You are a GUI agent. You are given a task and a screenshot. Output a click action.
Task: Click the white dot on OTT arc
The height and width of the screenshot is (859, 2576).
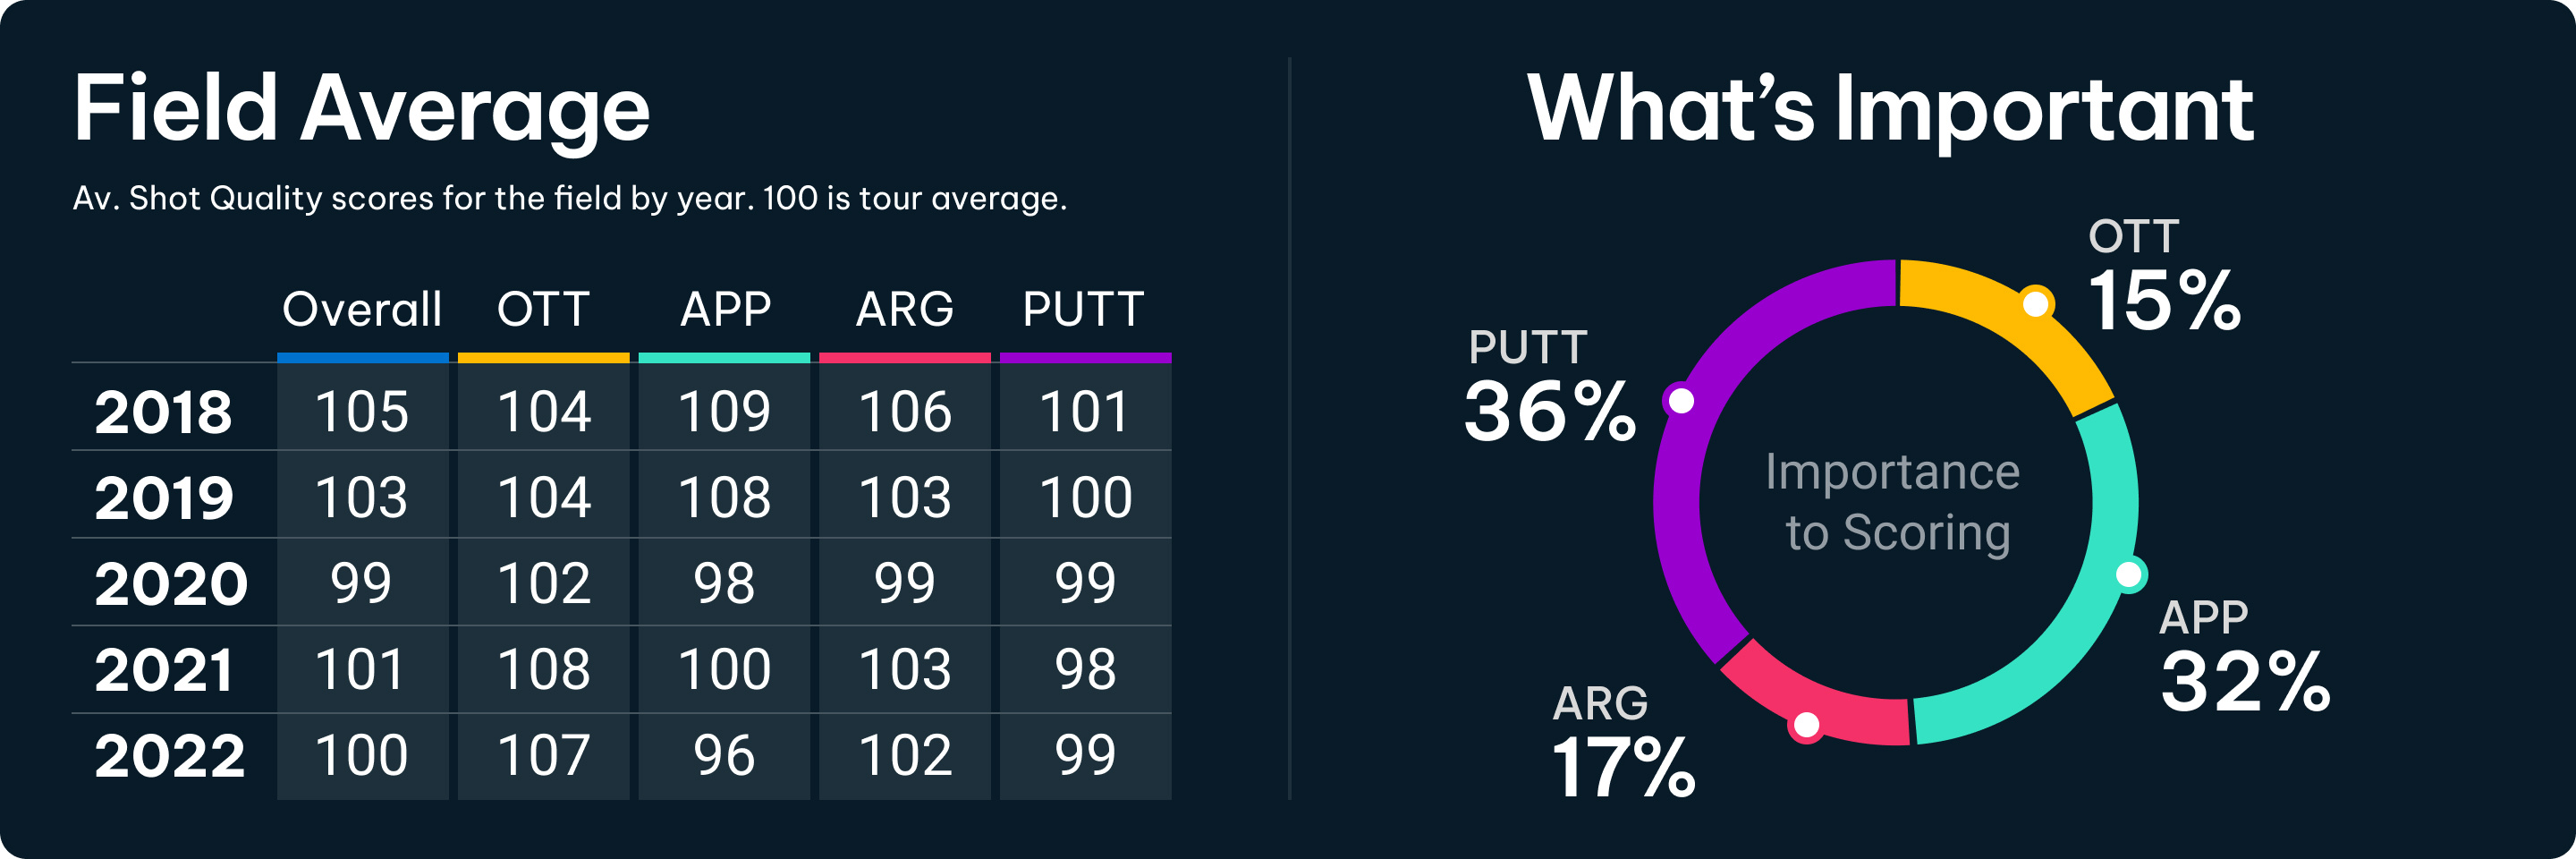[2035, 303]
